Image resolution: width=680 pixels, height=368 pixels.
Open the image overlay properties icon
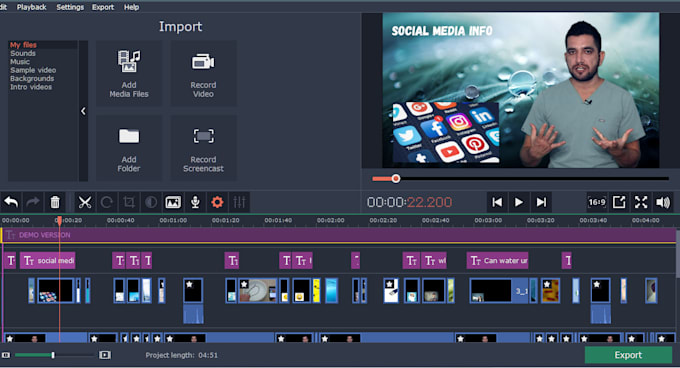click(173, 202)
